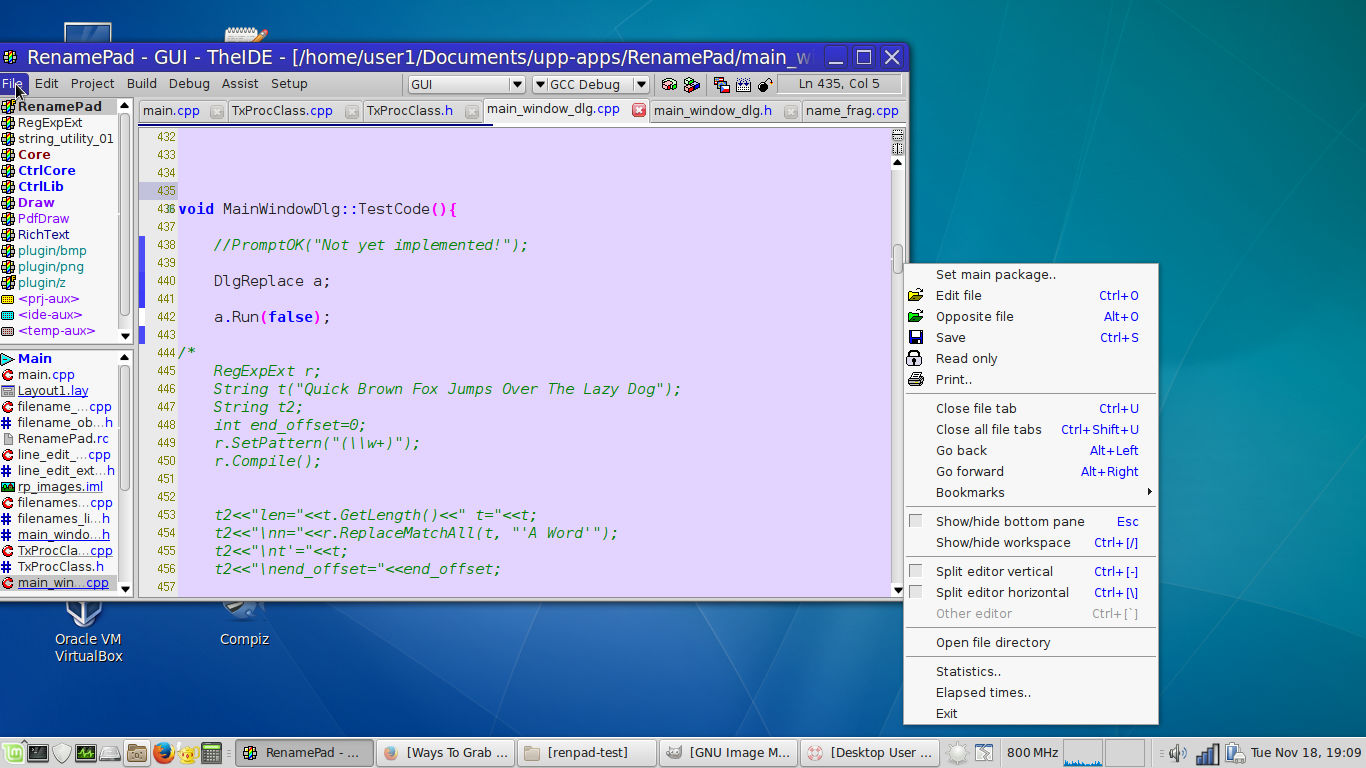
Task: Switch to the TxProcClass.cpp tab
Action: click(283, 111)
